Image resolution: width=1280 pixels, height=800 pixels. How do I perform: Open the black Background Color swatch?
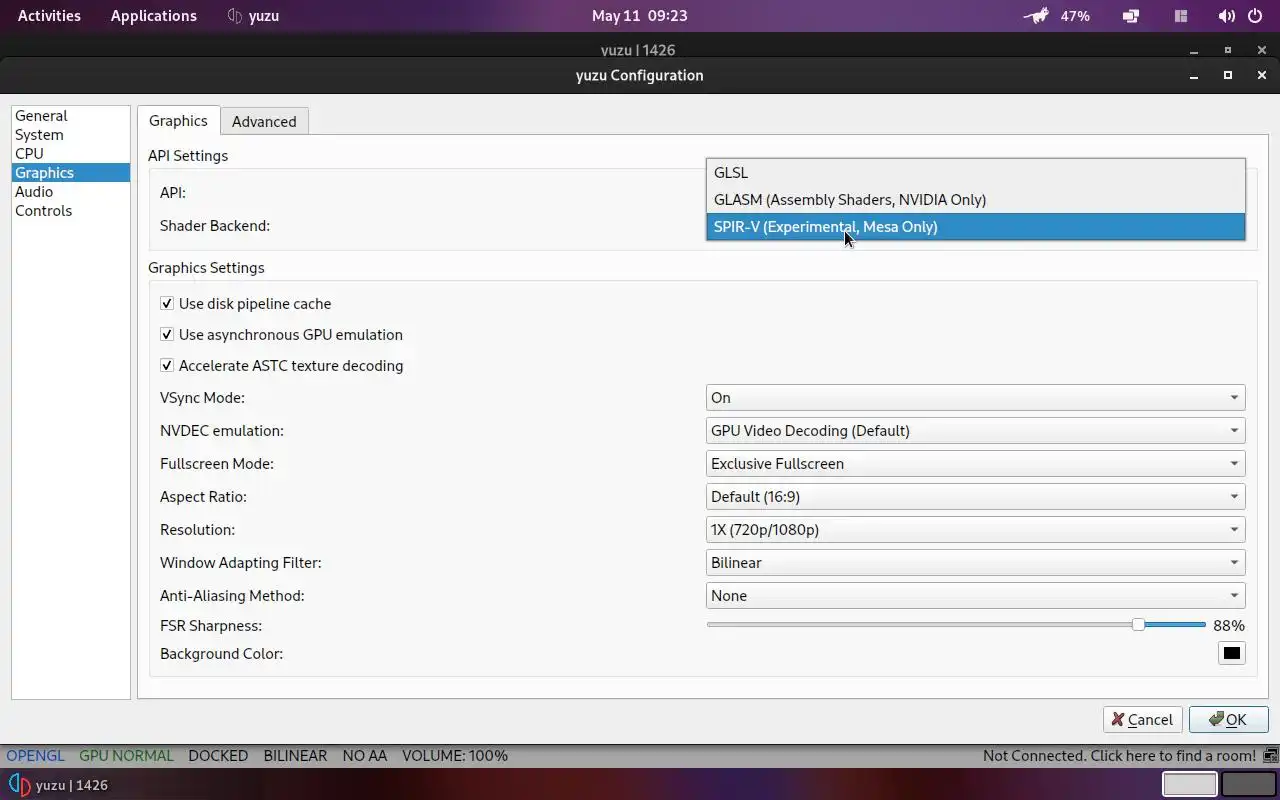pos(1232,653)
